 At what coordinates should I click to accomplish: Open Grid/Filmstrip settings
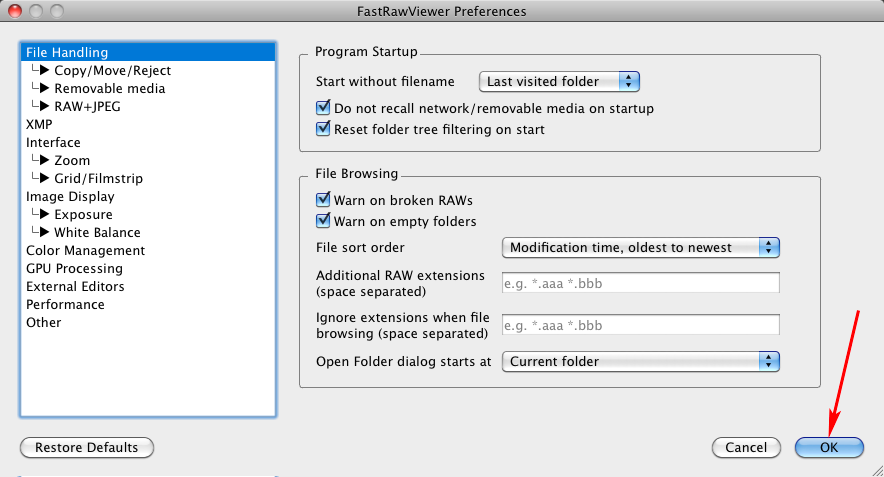pos(98,178)
